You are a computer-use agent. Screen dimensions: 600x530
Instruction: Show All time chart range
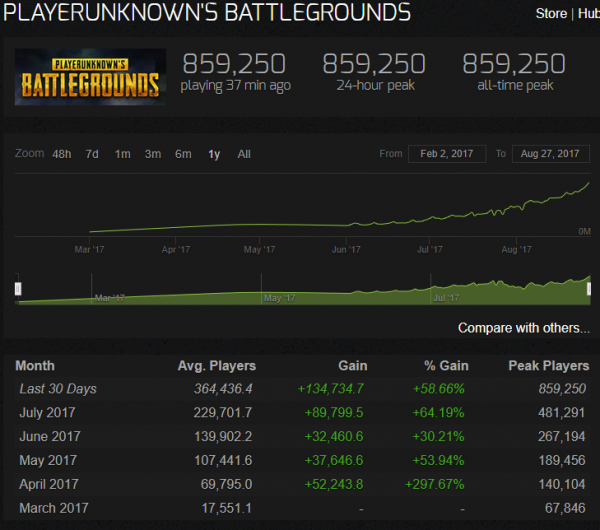(x=244, y=154)
